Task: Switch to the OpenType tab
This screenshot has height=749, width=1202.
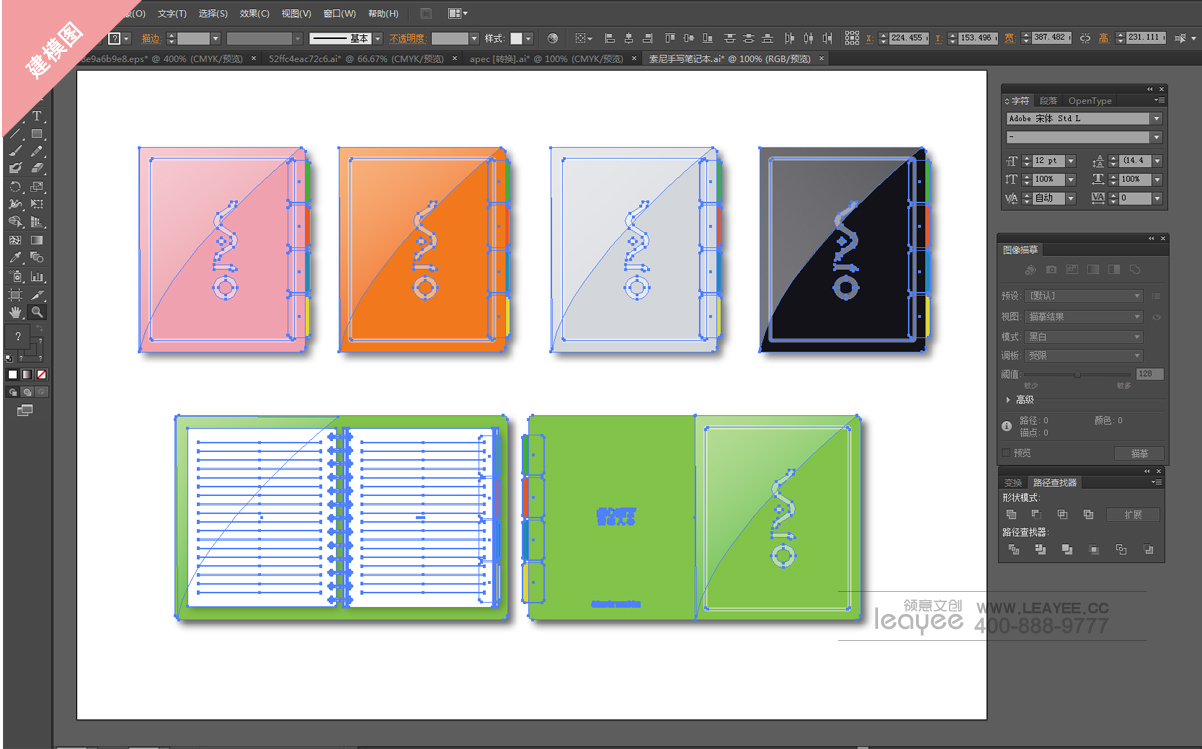Action: pos(1089,100)
